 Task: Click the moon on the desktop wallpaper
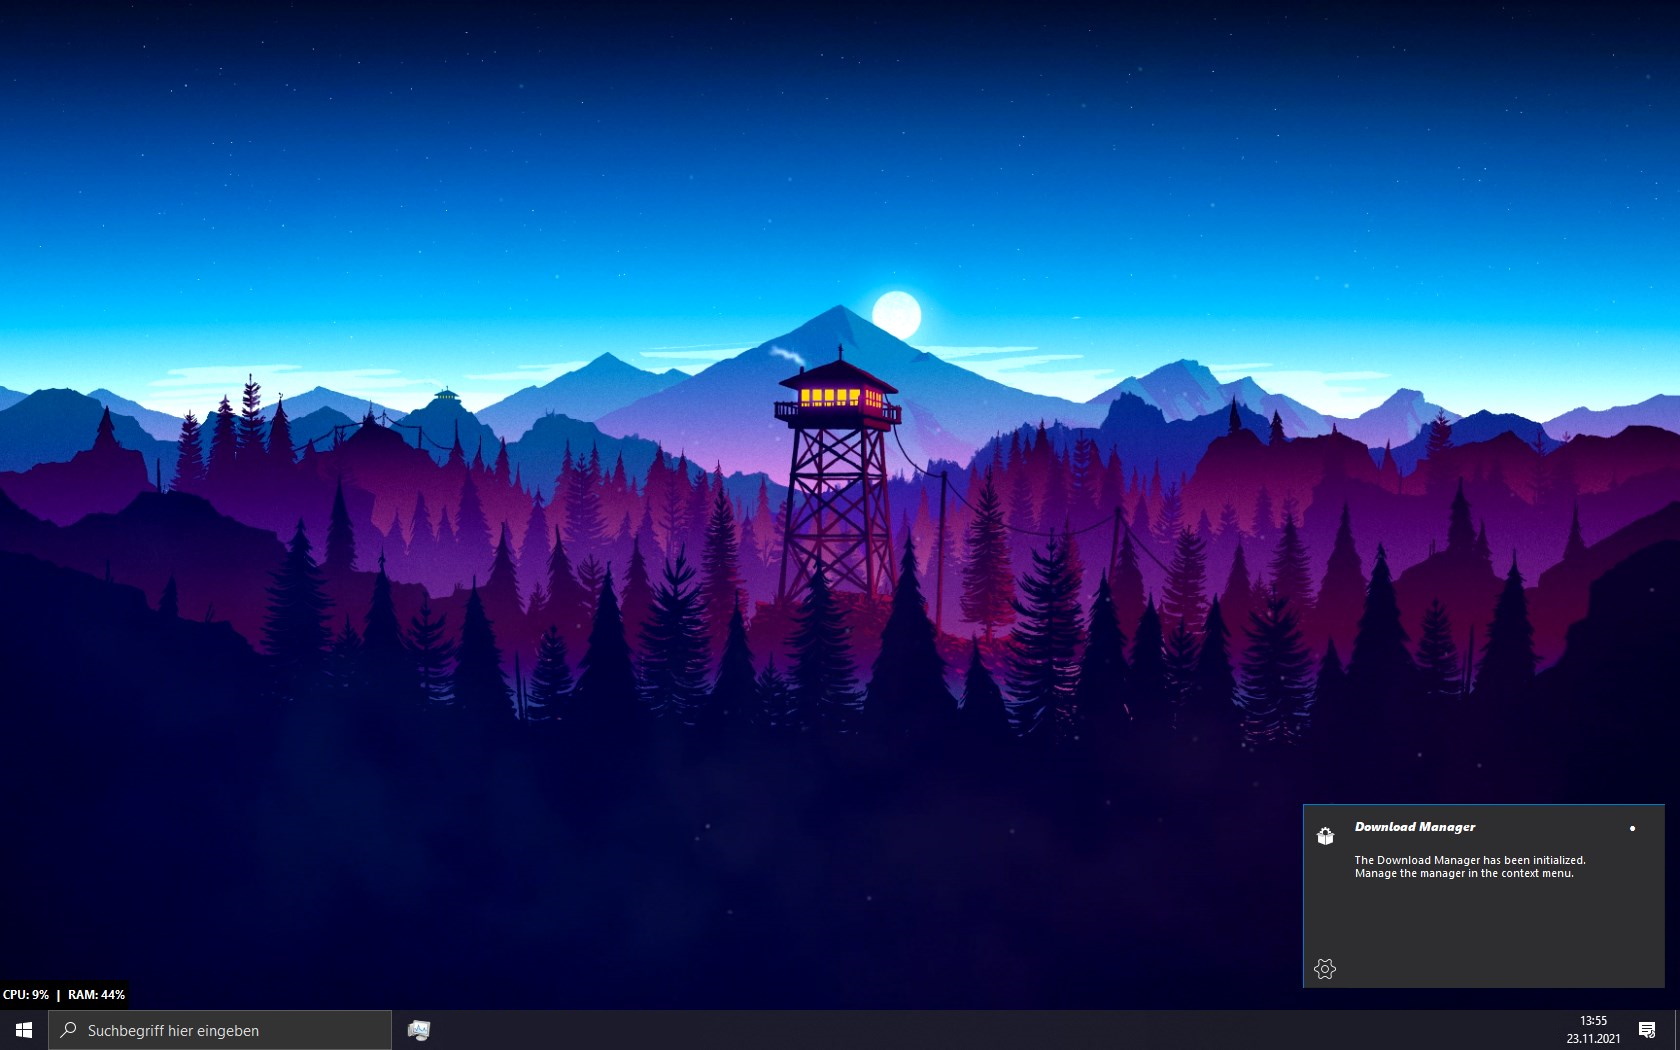(896, 314)
